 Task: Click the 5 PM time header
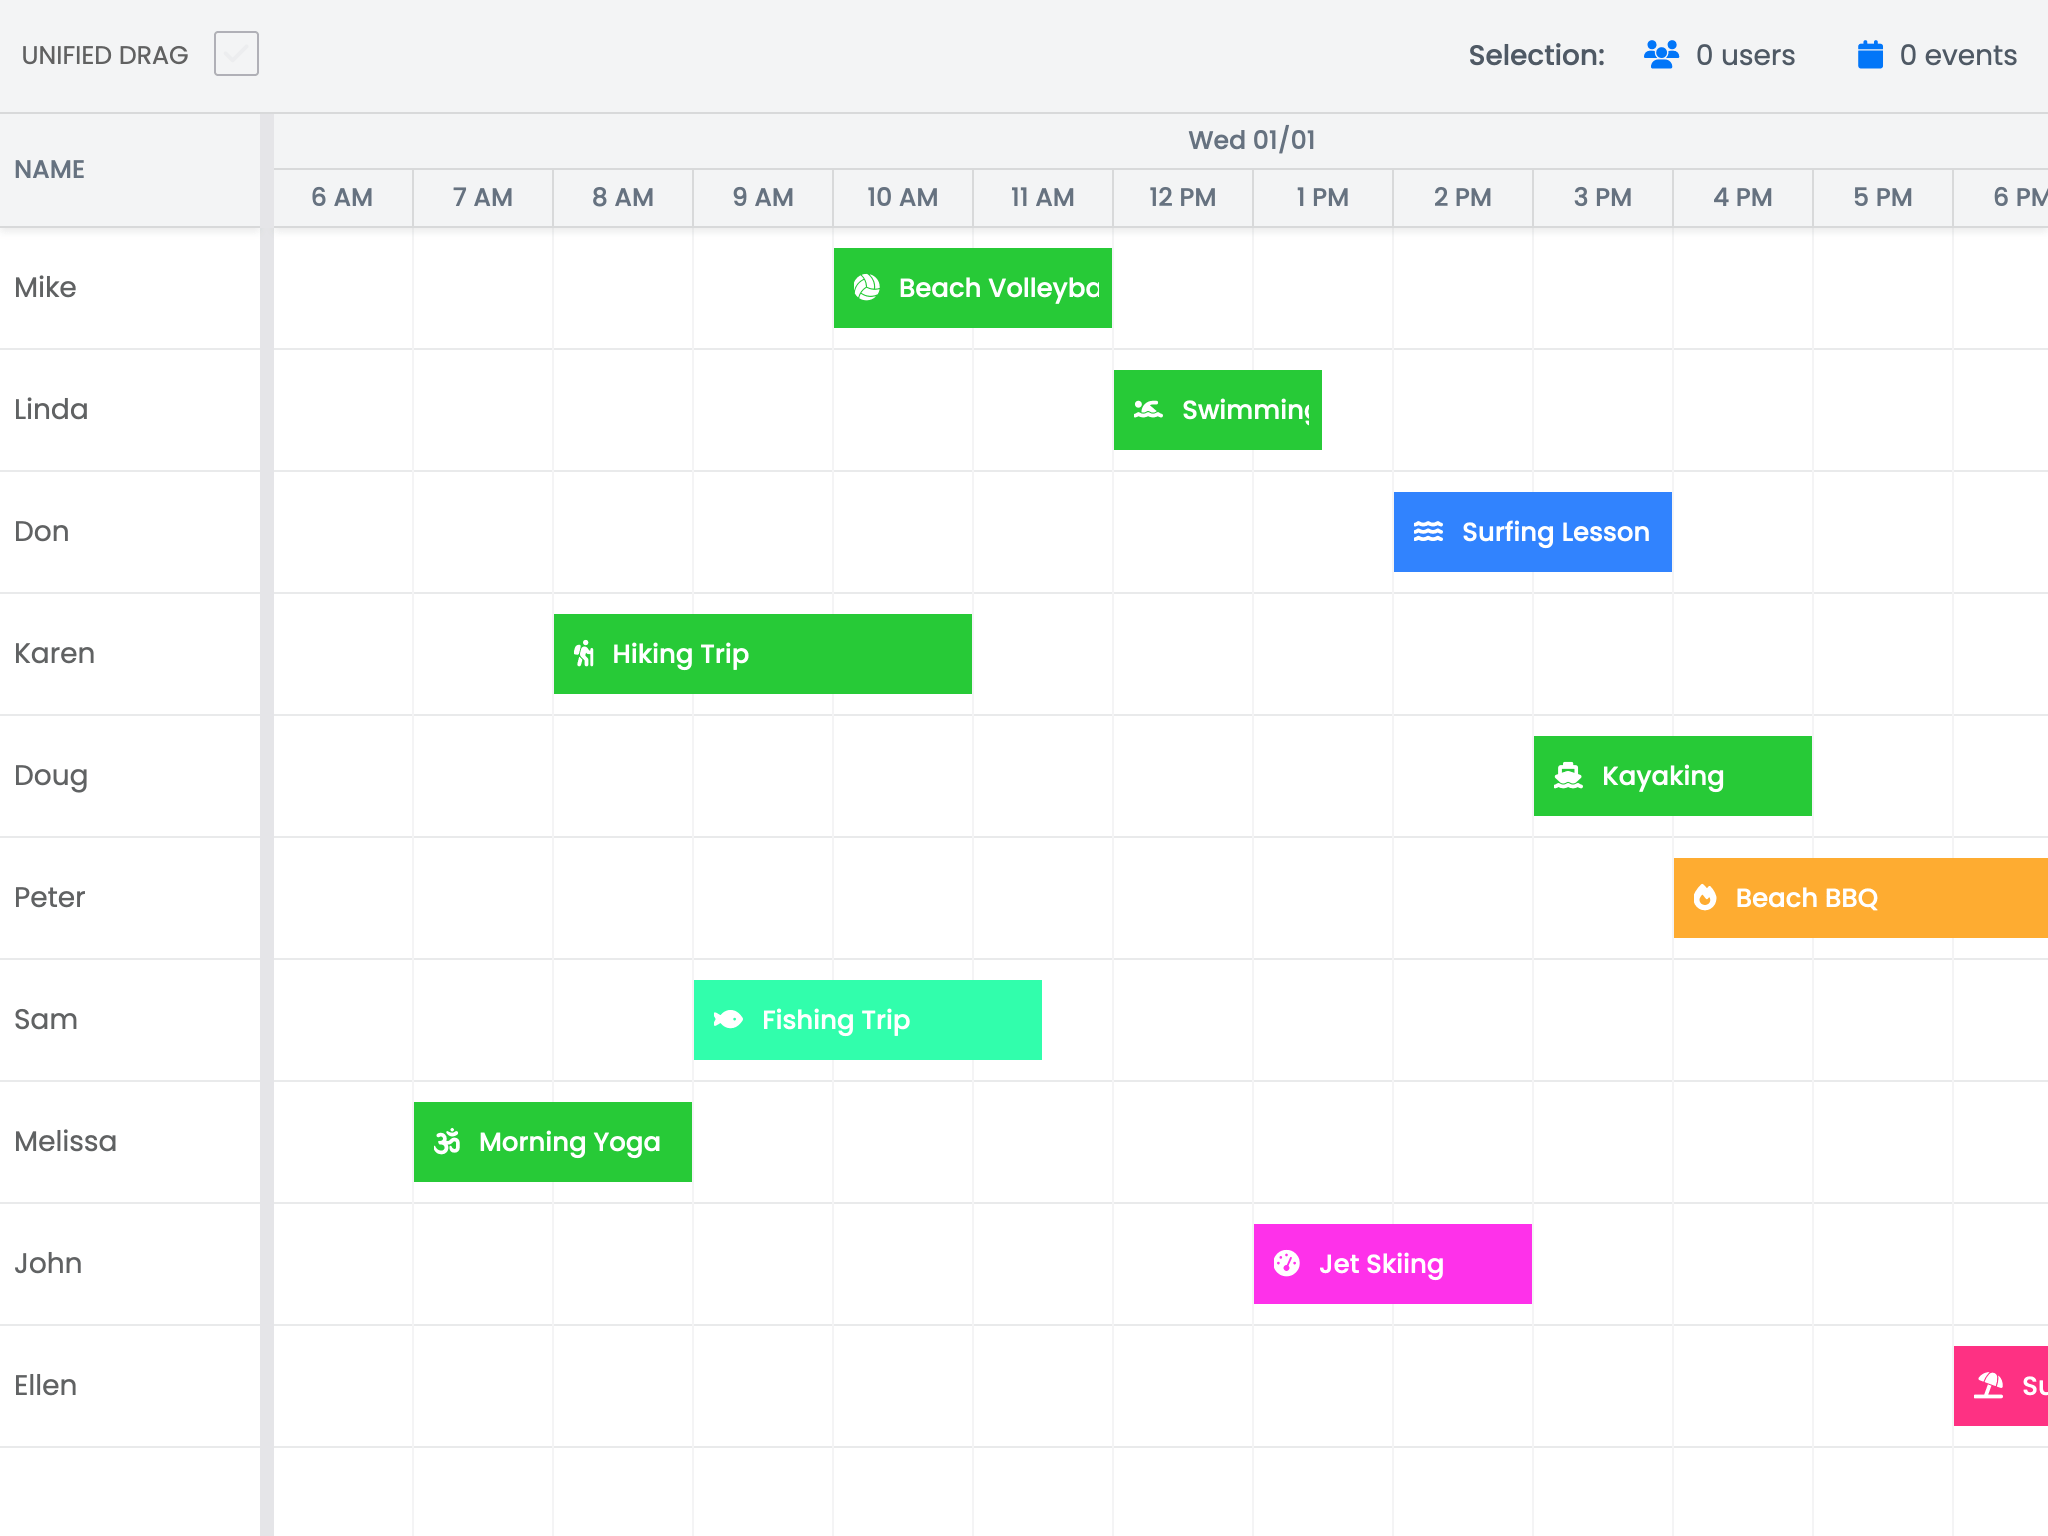click(x=1883, y=198)
